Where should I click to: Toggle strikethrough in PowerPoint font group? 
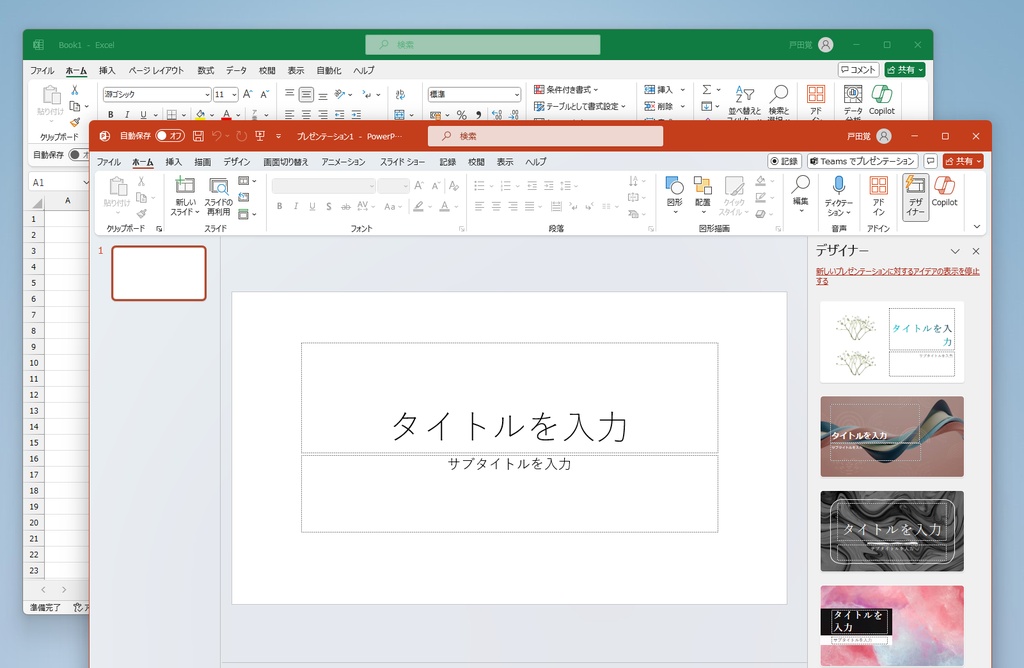(345, 206)
